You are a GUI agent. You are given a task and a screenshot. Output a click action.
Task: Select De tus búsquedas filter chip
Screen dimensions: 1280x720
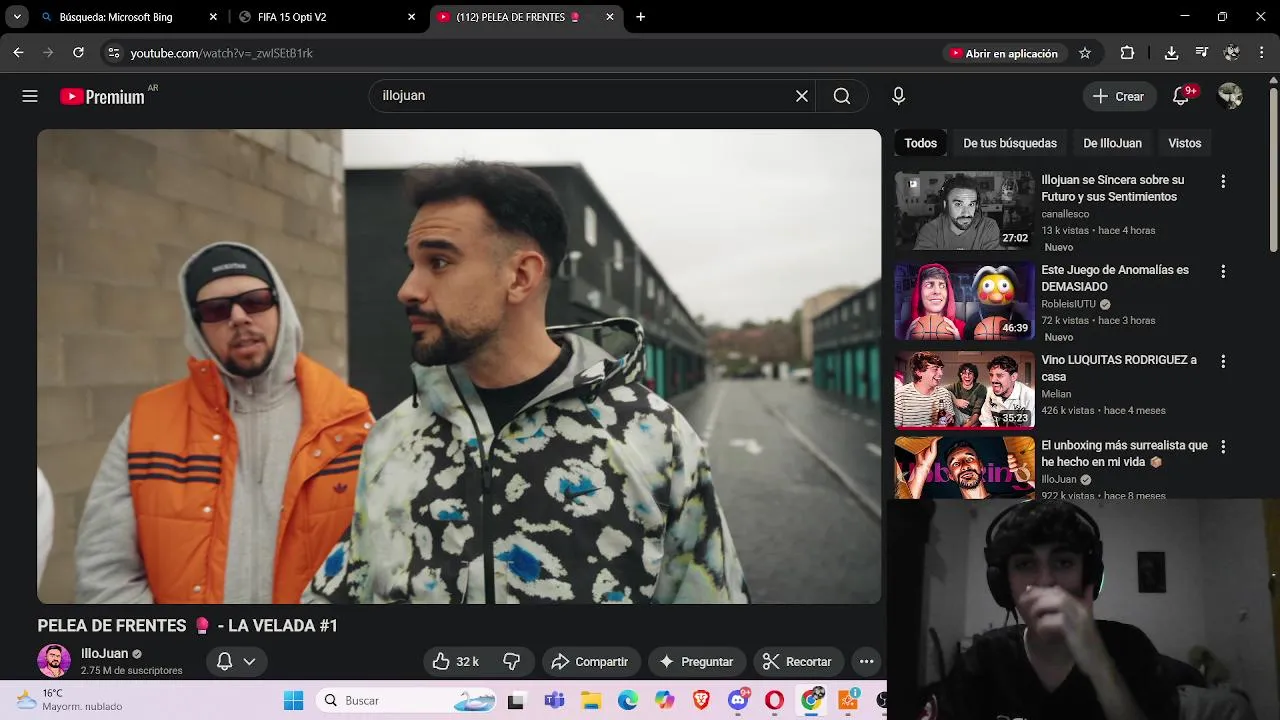(x=1010, y=143)
